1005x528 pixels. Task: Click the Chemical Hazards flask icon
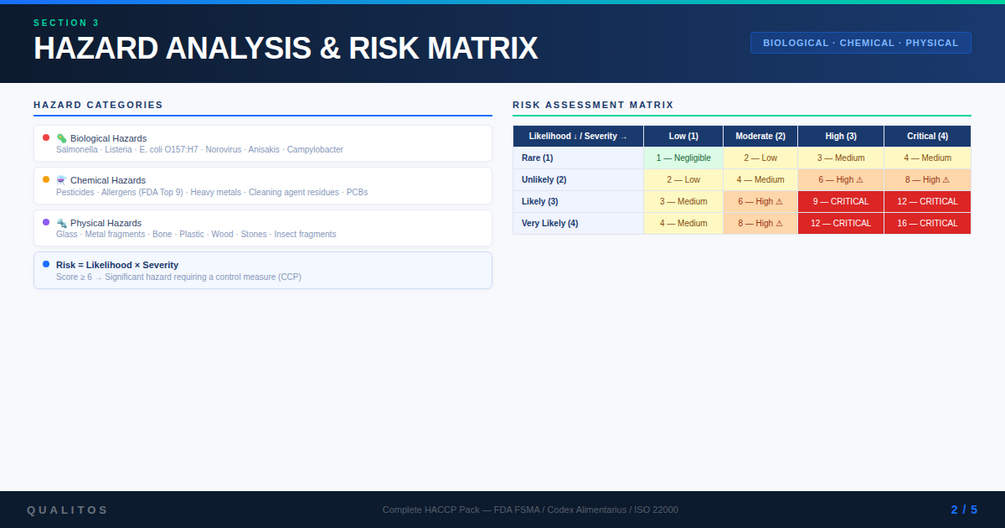click(x=62, y=181)
